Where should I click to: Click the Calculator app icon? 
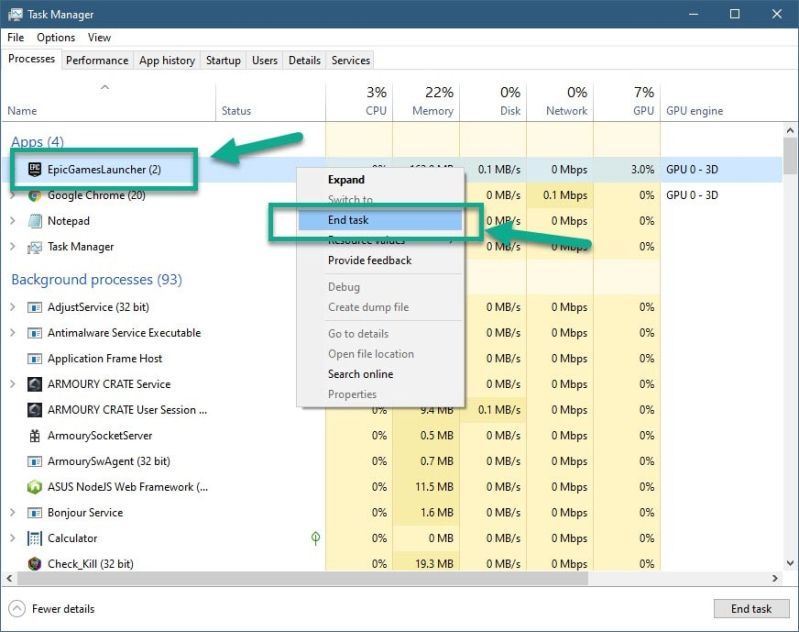coord(34,538)
